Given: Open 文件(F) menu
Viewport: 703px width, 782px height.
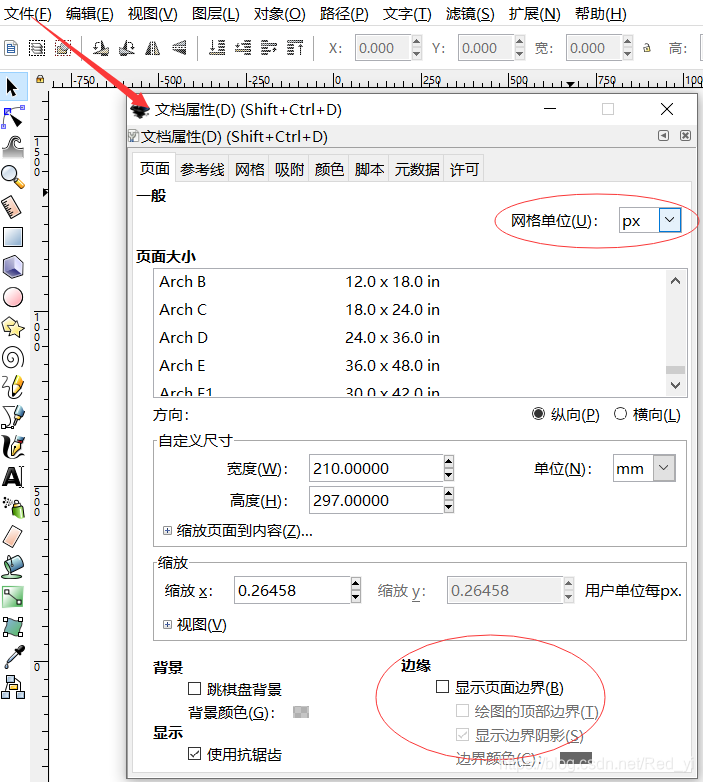Looking at the screenshot, I should tap(27, 13).
